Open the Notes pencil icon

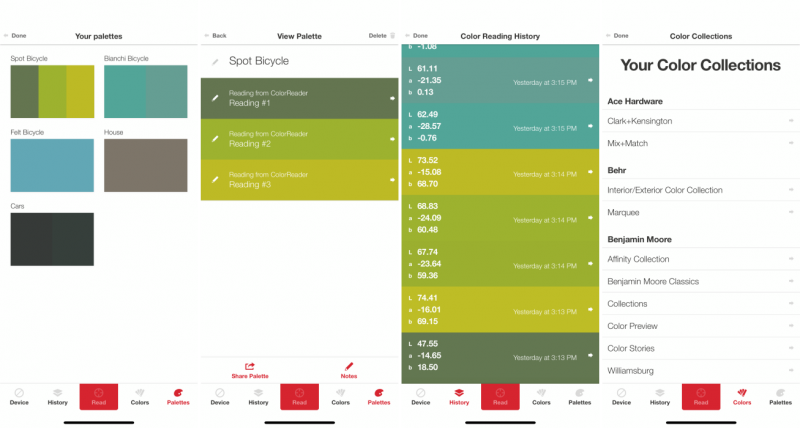click(x=349, y=366)
